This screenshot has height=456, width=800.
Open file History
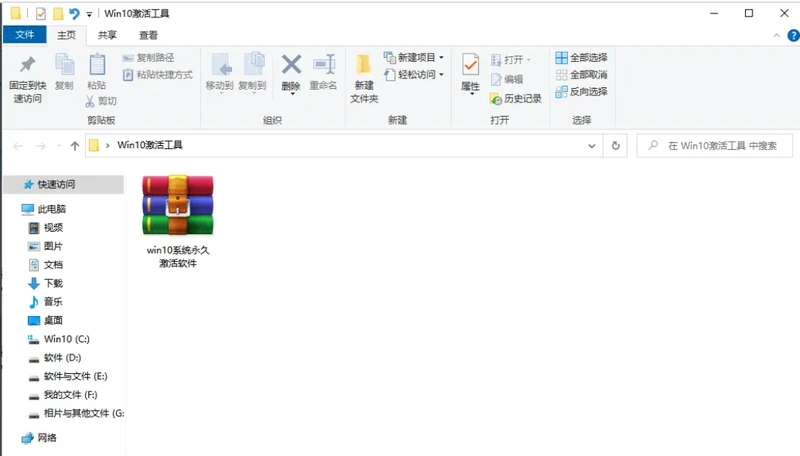(515, 98)
